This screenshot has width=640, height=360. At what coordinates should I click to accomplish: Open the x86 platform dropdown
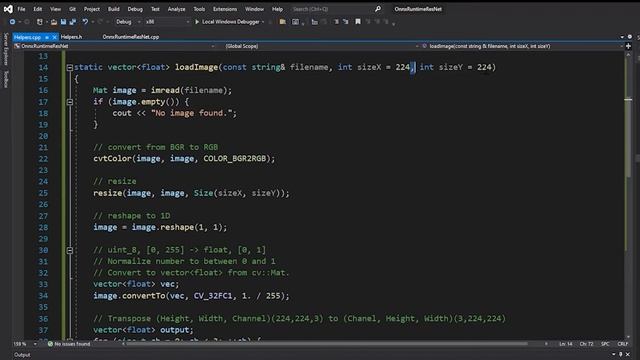click(x=167, y=22)
